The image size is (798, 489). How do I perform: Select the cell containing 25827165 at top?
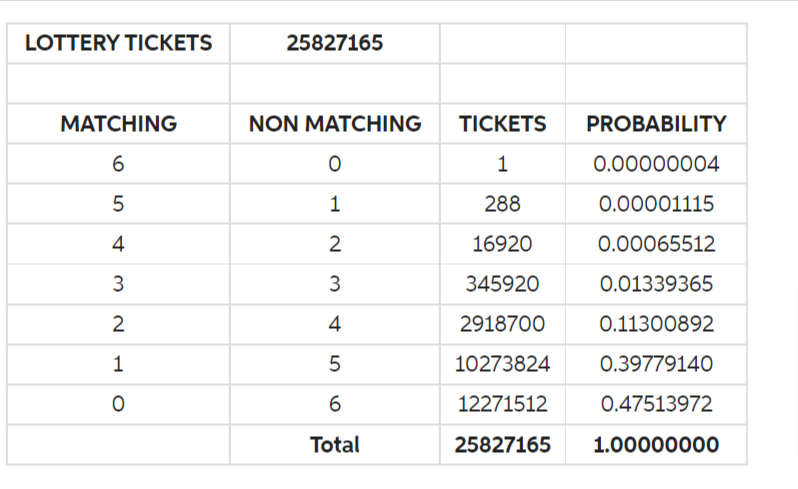(x=334, y=43)
